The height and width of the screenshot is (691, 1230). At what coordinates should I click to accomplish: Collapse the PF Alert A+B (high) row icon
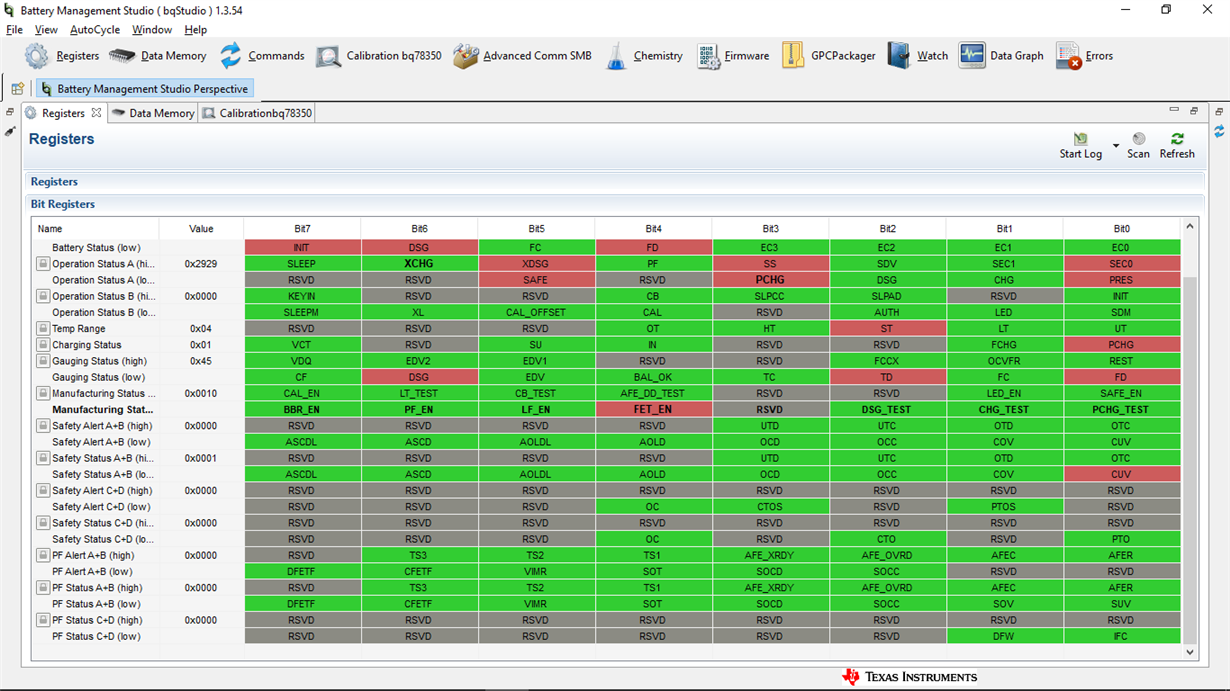(x=43, y=555)
